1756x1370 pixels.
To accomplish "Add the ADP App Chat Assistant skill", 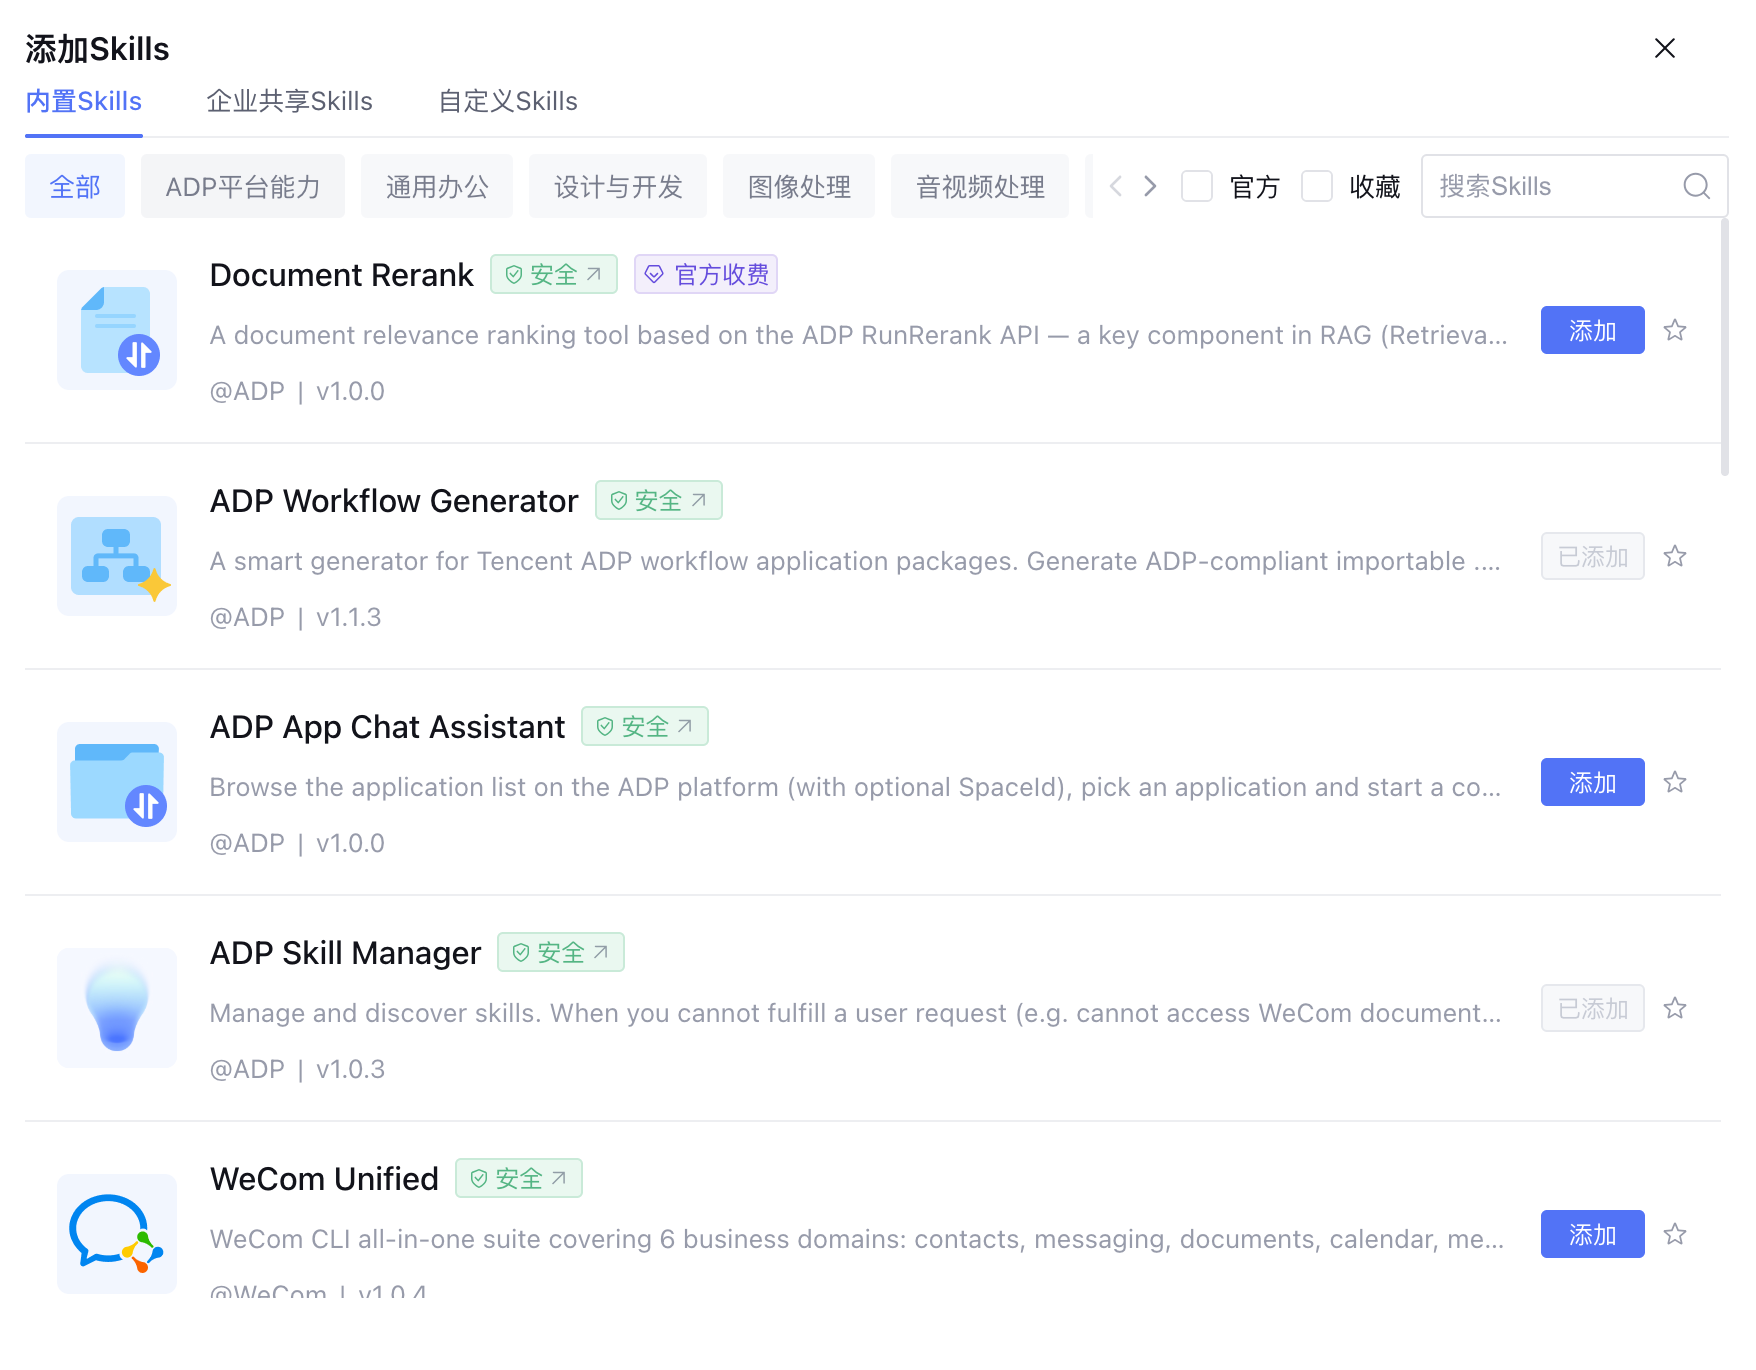I will [1592, 782].
